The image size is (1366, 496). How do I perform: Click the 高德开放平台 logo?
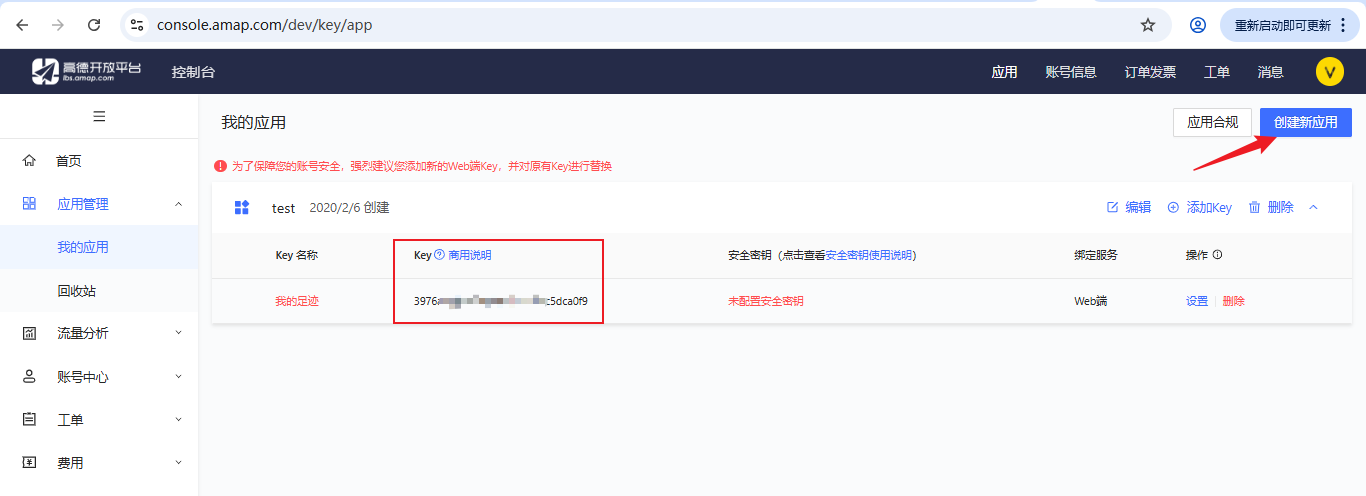[x=86, y=71]
